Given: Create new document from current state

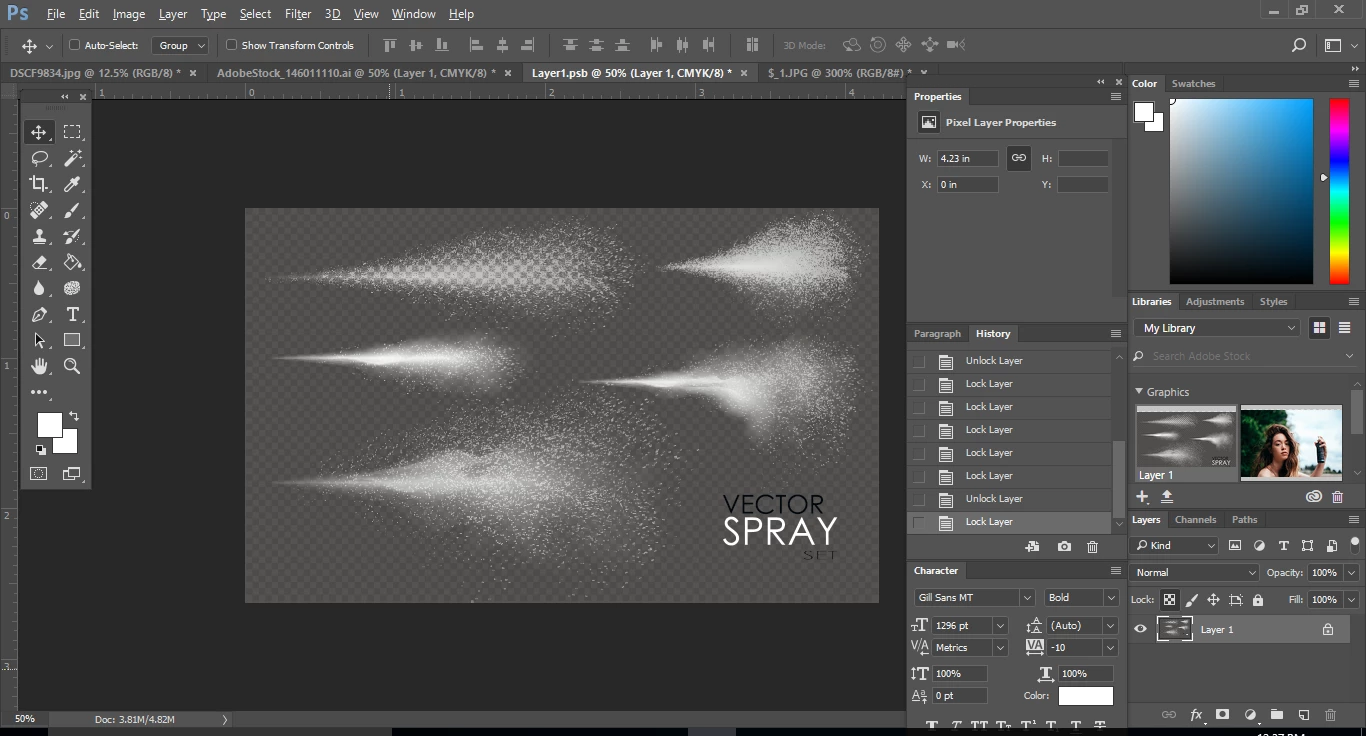Looking at the screenshot, I should [1033, 547].
